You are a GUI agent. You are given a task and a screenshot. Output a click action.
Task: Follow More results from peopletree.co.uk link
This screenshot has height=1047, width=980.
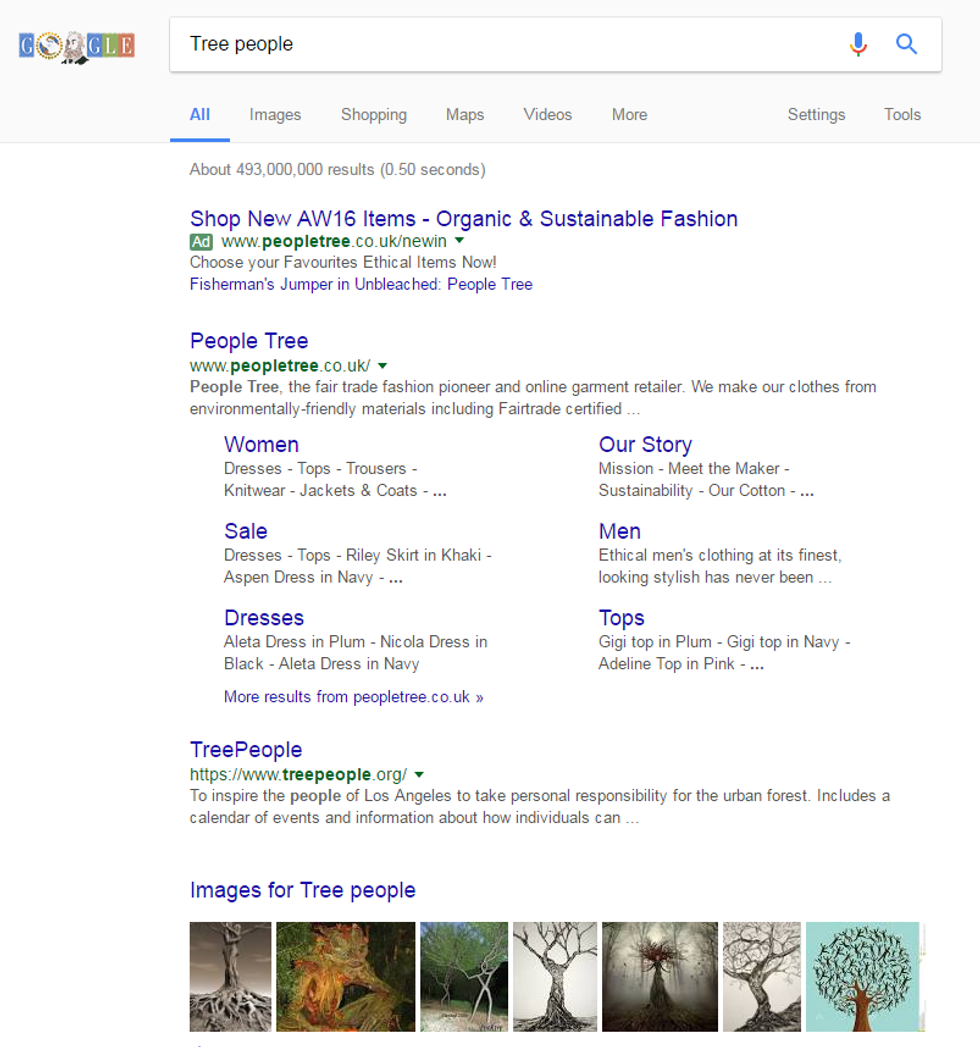[353, 697]
